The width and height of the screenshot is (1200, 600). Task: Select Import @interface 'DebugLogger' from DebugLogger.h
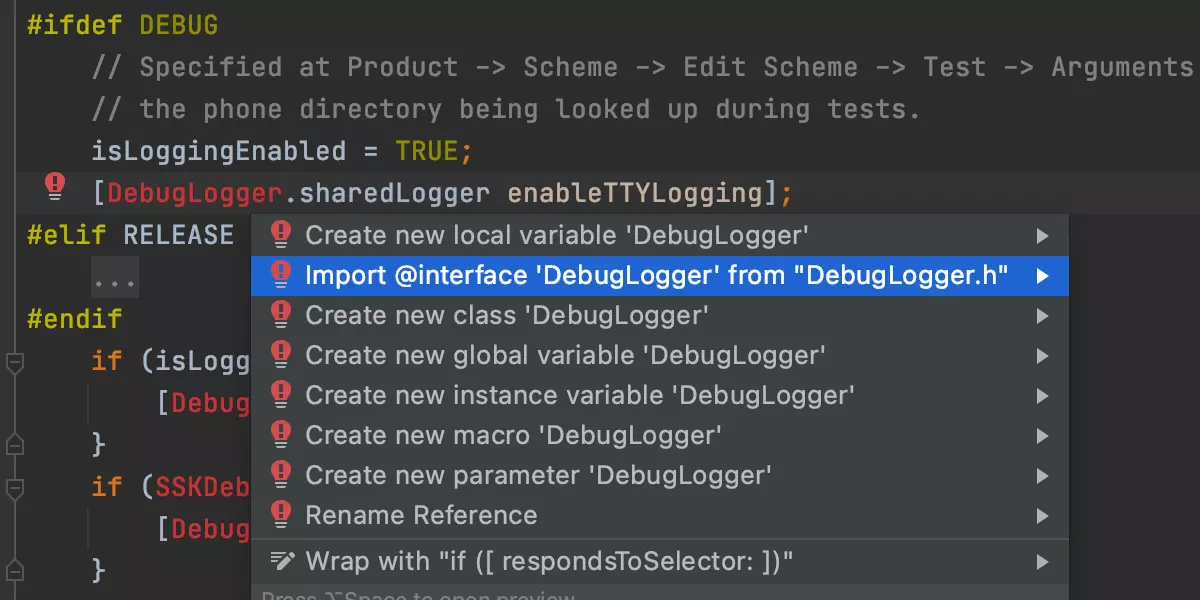coord(656,275)
